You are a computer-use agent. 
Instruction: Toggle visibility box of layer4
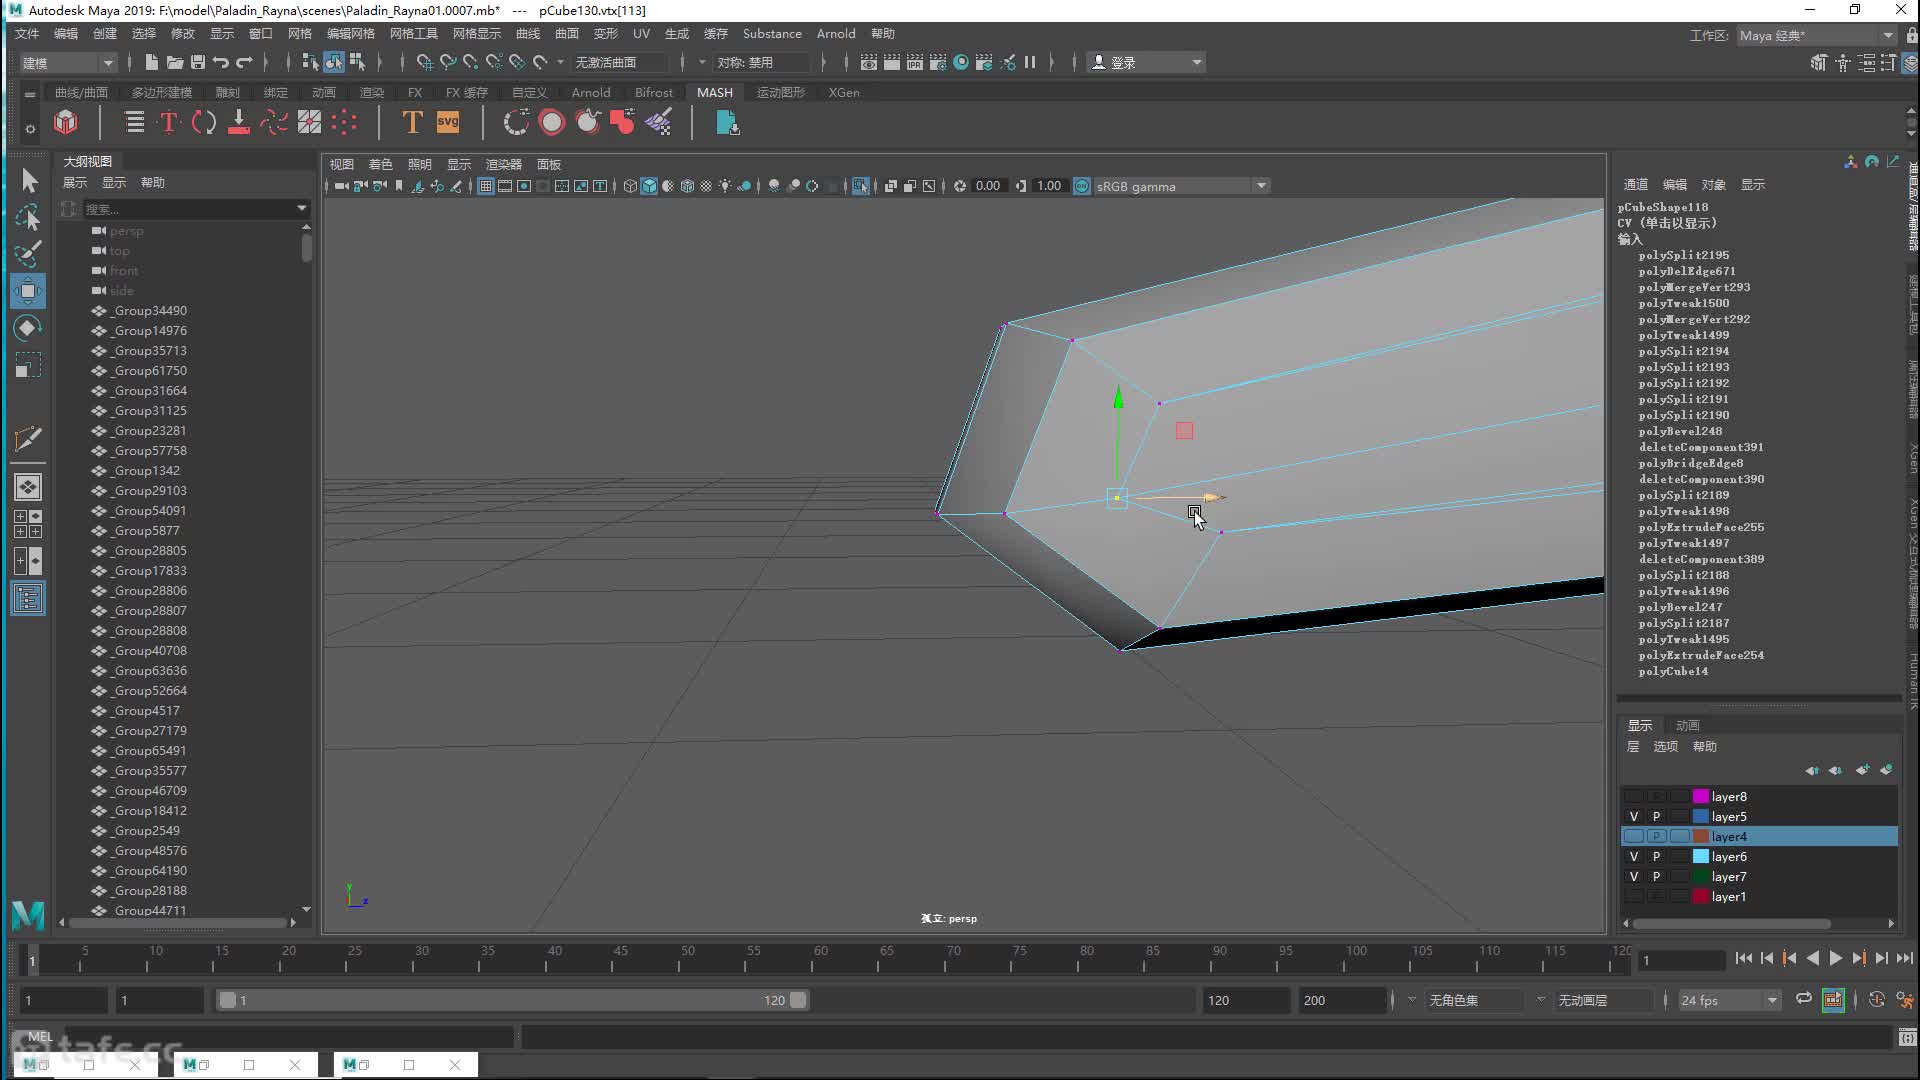point(1634,836)
